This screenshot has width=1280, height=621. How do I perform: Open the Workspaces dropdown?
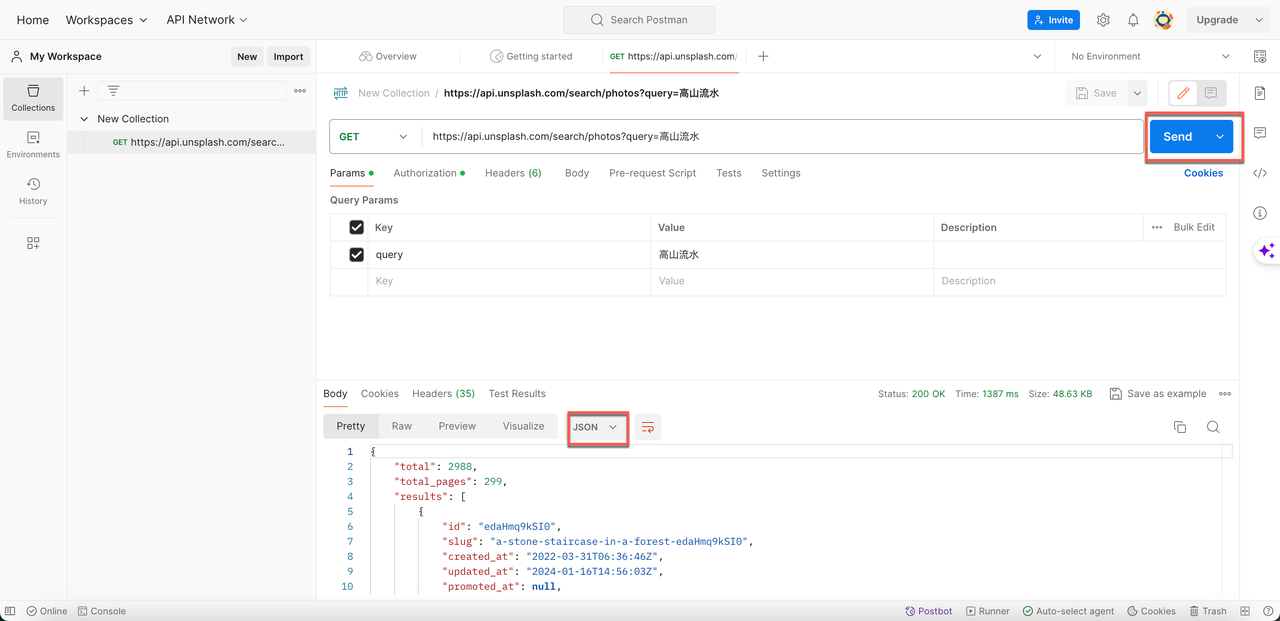[x=106, y=20]
